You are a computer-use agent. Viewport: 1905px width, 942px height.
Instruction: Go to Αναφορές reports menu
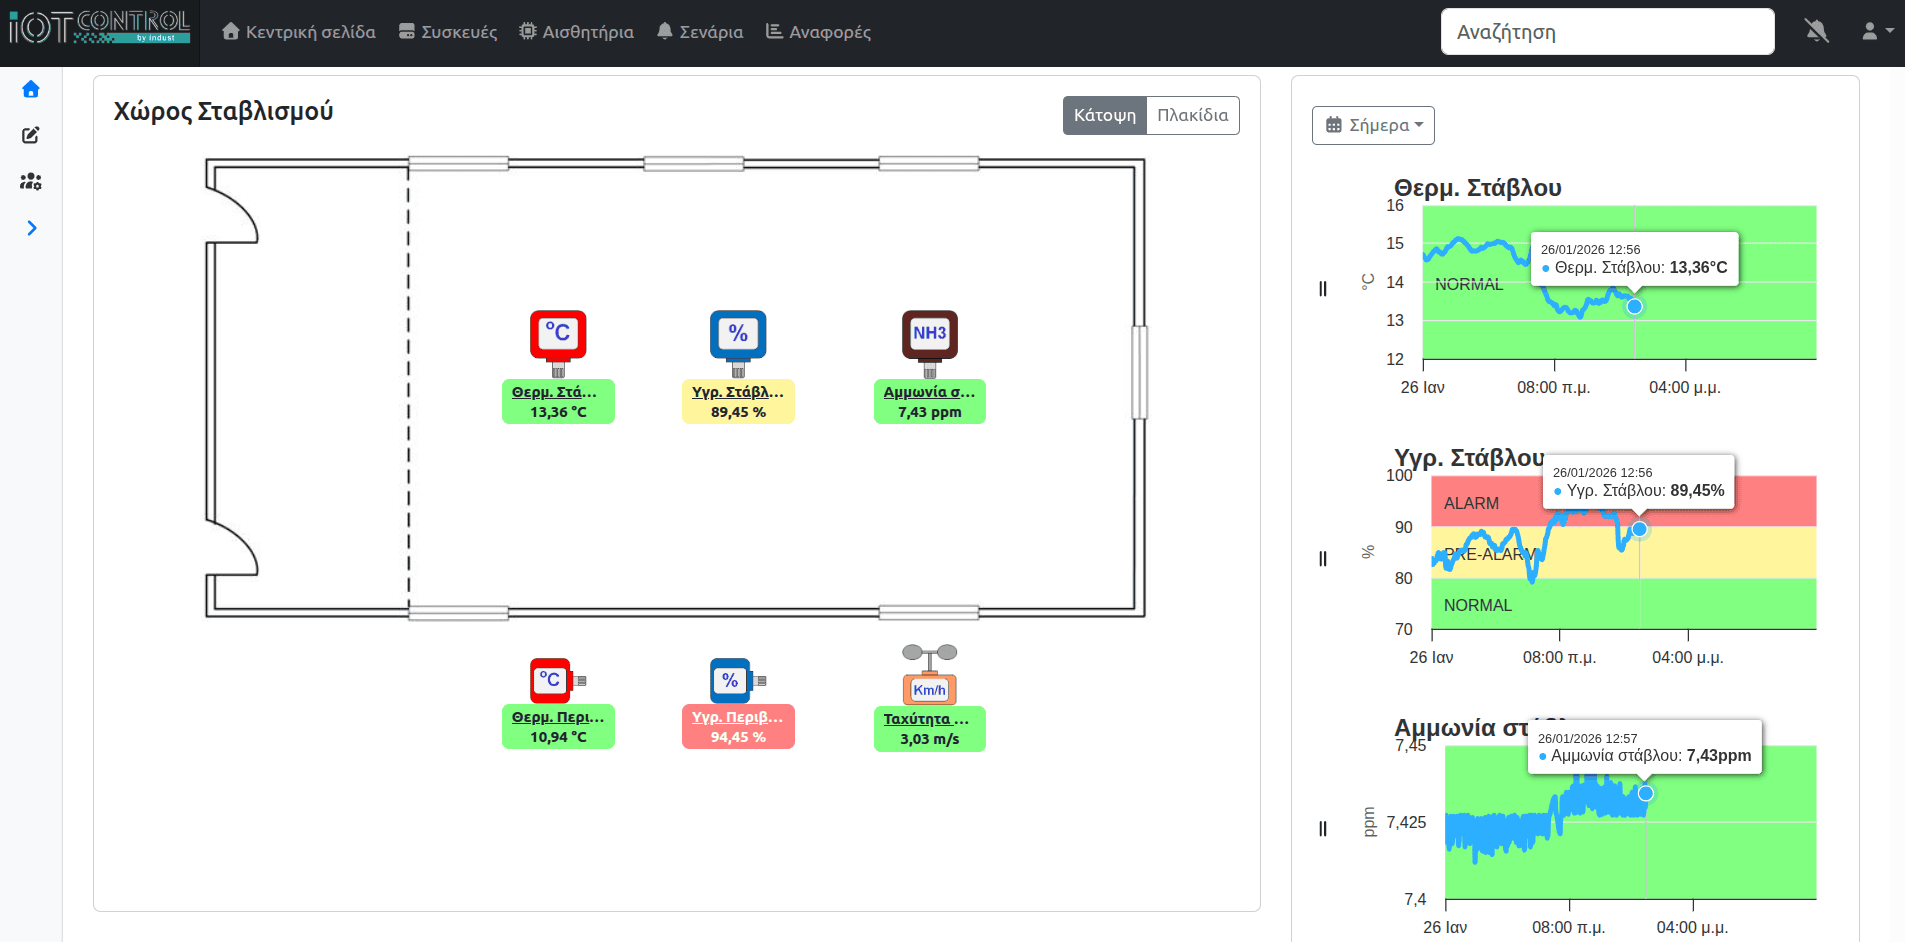point(818,32)
